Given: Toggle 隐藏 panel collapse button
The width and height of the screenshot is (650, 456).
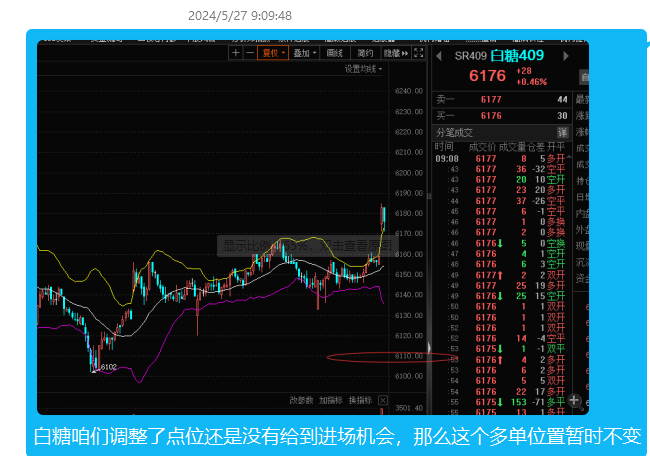Looking at the screenshot, I should pyautogui.click(x=396, y=53).
